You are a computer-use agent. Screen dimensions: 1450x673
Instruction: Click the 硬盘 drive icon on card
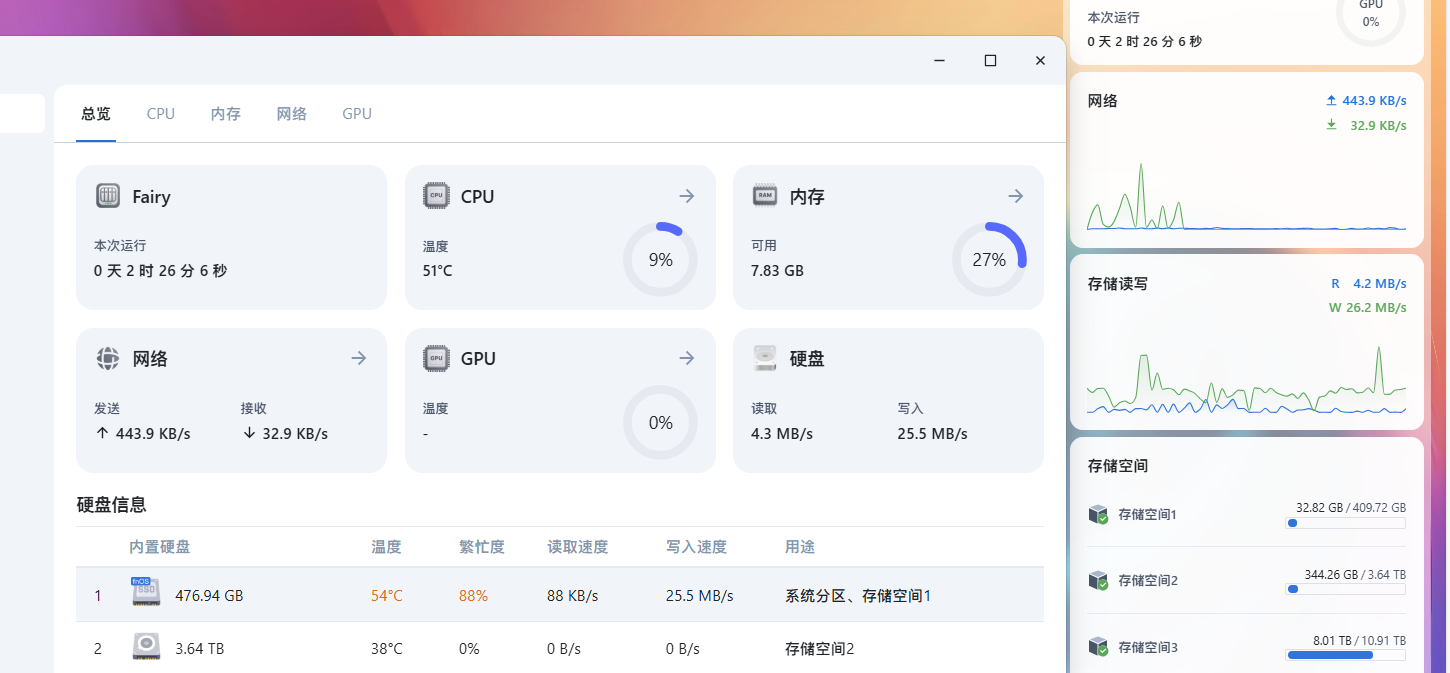765,358
